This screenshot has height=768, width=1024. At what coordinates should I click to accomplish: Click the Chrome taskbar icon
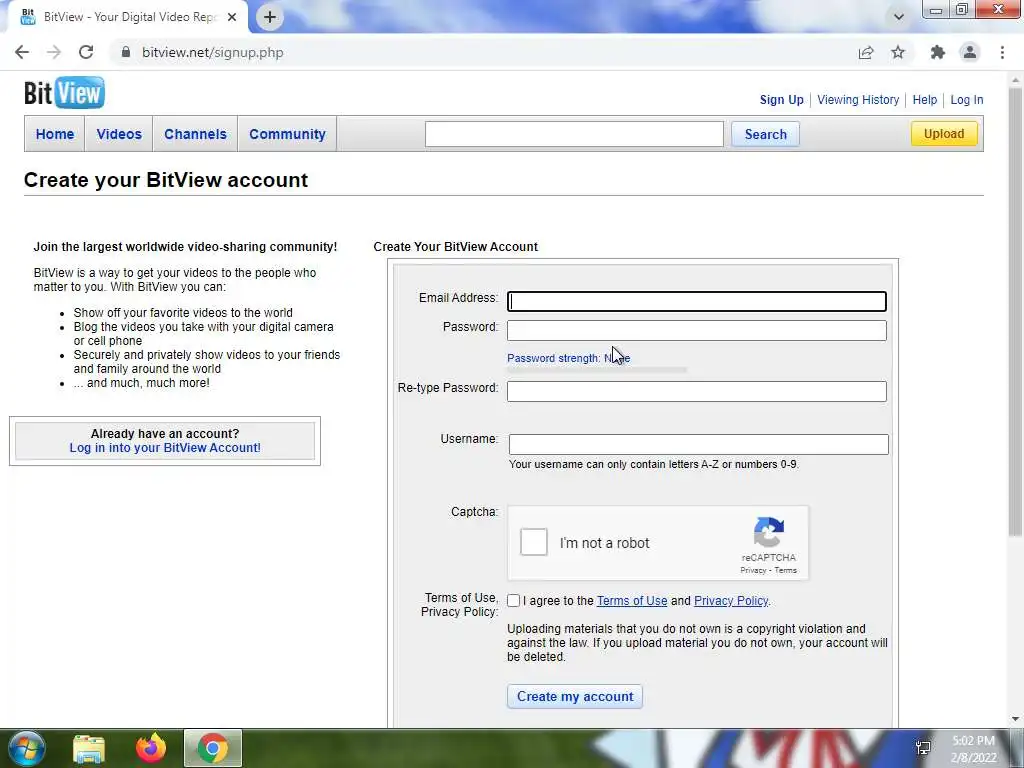[x=213, y=748]
